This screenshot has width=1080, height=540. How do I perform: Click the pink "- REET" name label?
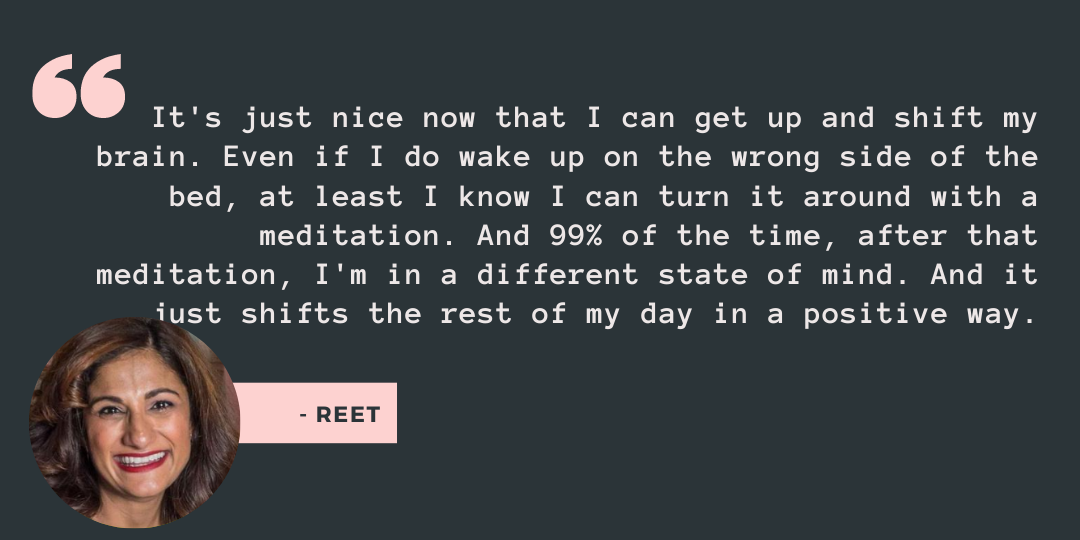(318, 413)
